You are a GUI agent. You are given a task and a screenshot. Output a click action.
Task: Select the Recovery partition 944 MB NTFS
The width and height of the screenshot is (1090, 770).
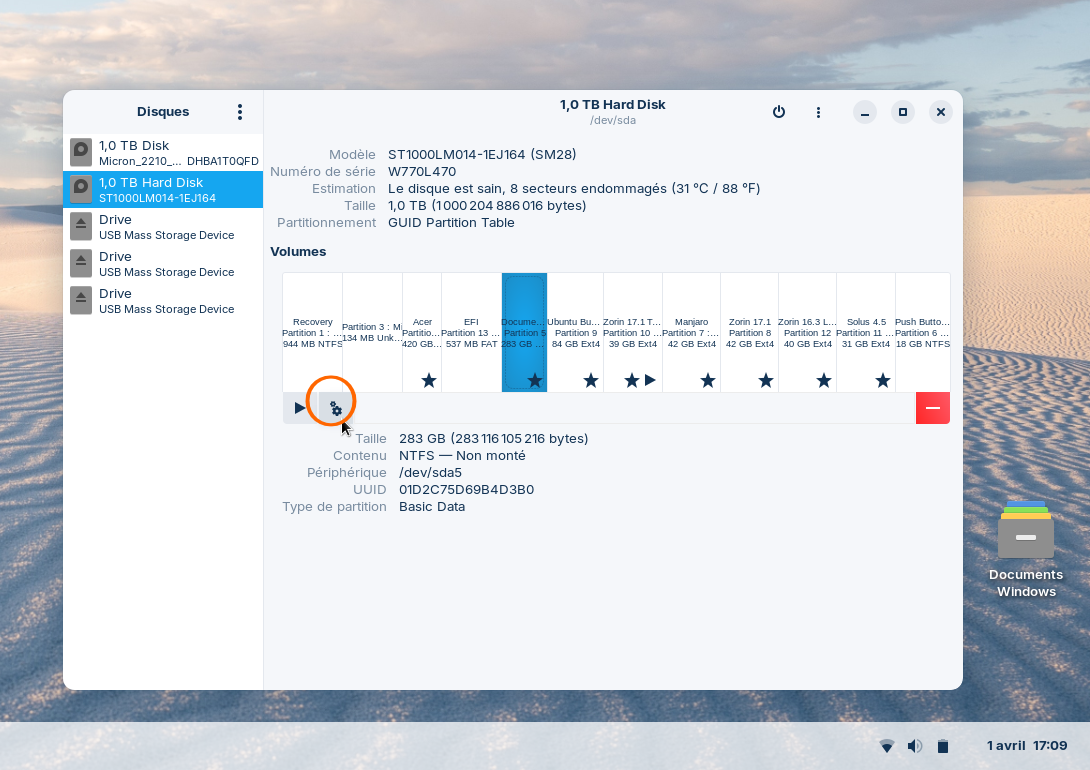pyautogui.click(x=312, y=332)
